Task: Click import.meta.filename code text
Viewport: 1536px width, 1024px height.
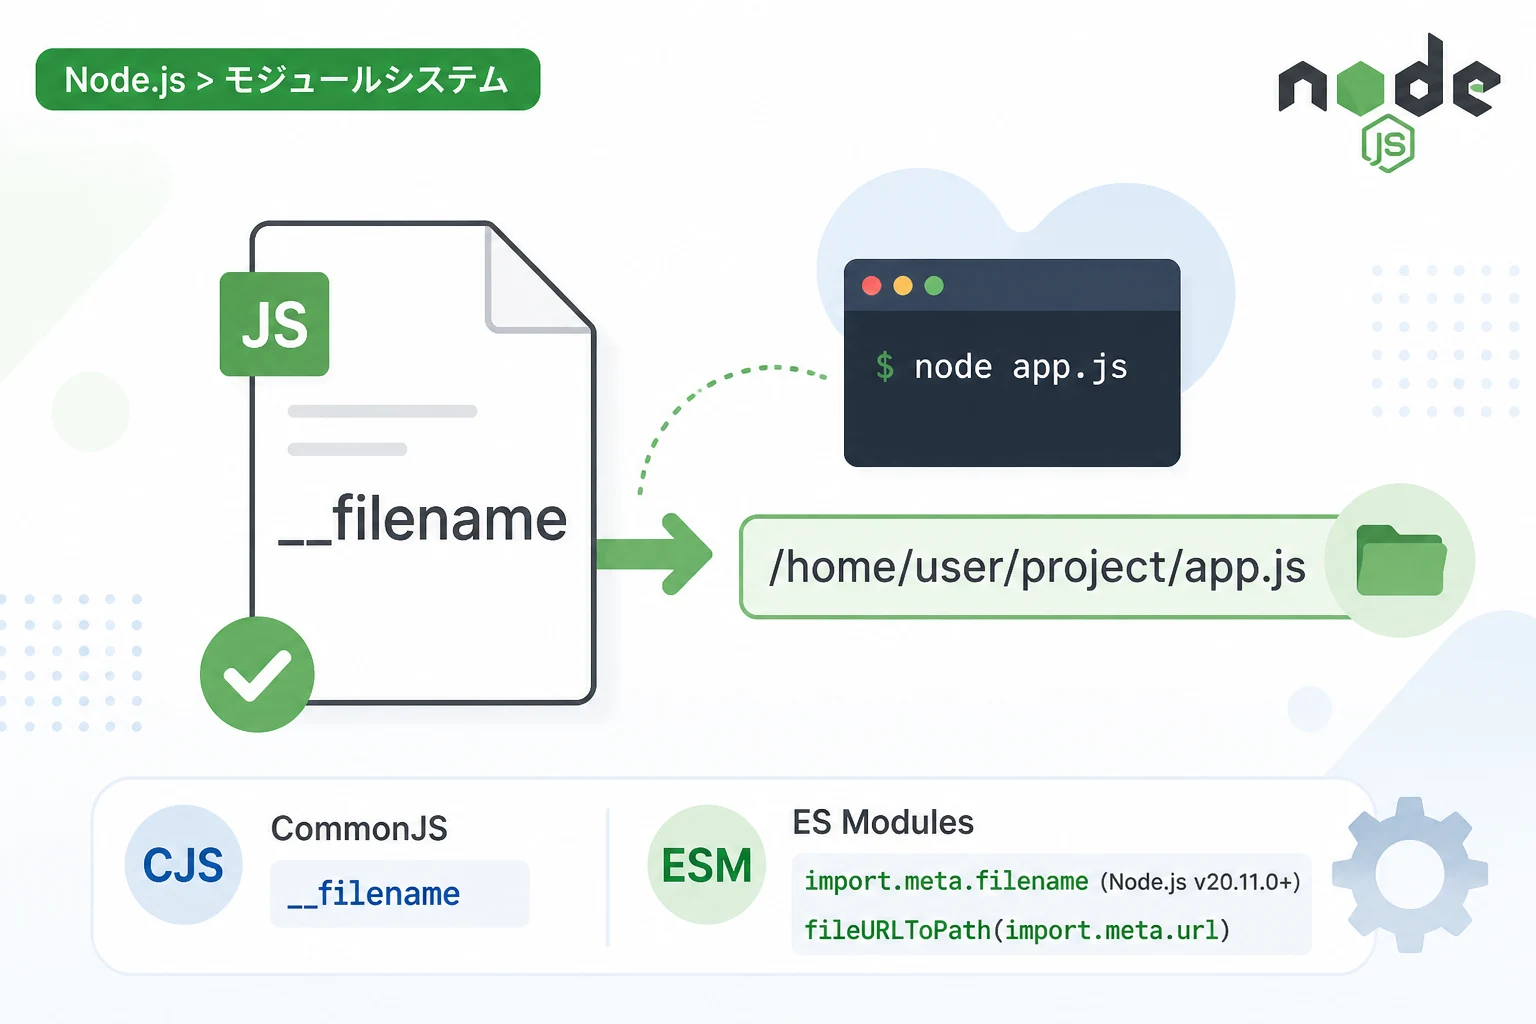Action: 946,881
